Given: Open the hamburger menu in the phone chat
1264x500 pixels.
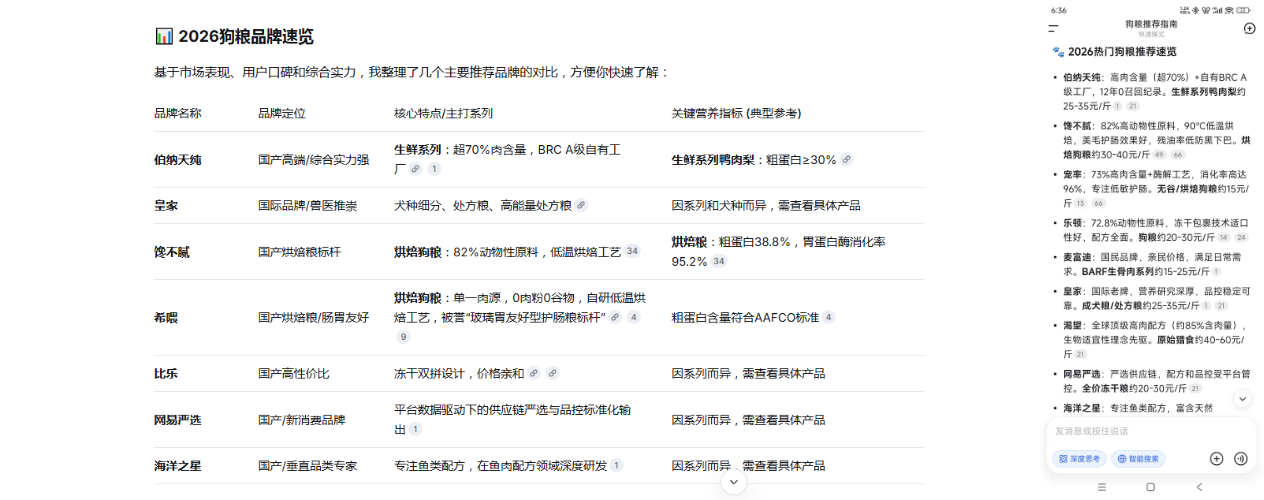Looking at the screenshot, I should coord(1053,28).
